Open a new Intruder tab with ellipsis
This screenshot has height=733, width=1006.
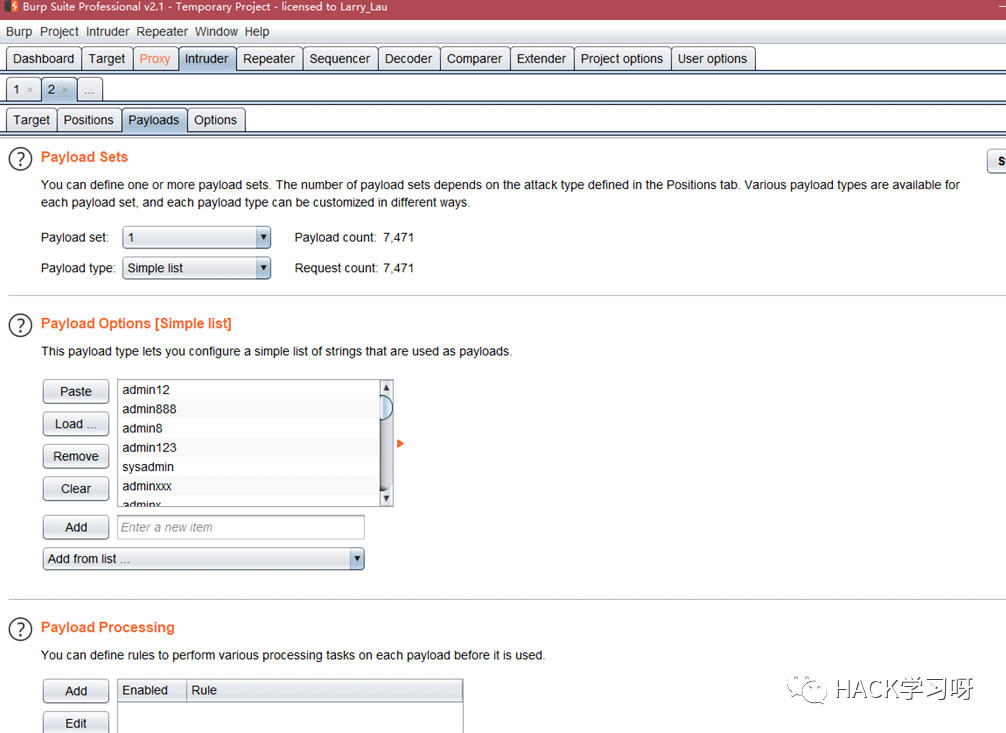tap(89, 89)
